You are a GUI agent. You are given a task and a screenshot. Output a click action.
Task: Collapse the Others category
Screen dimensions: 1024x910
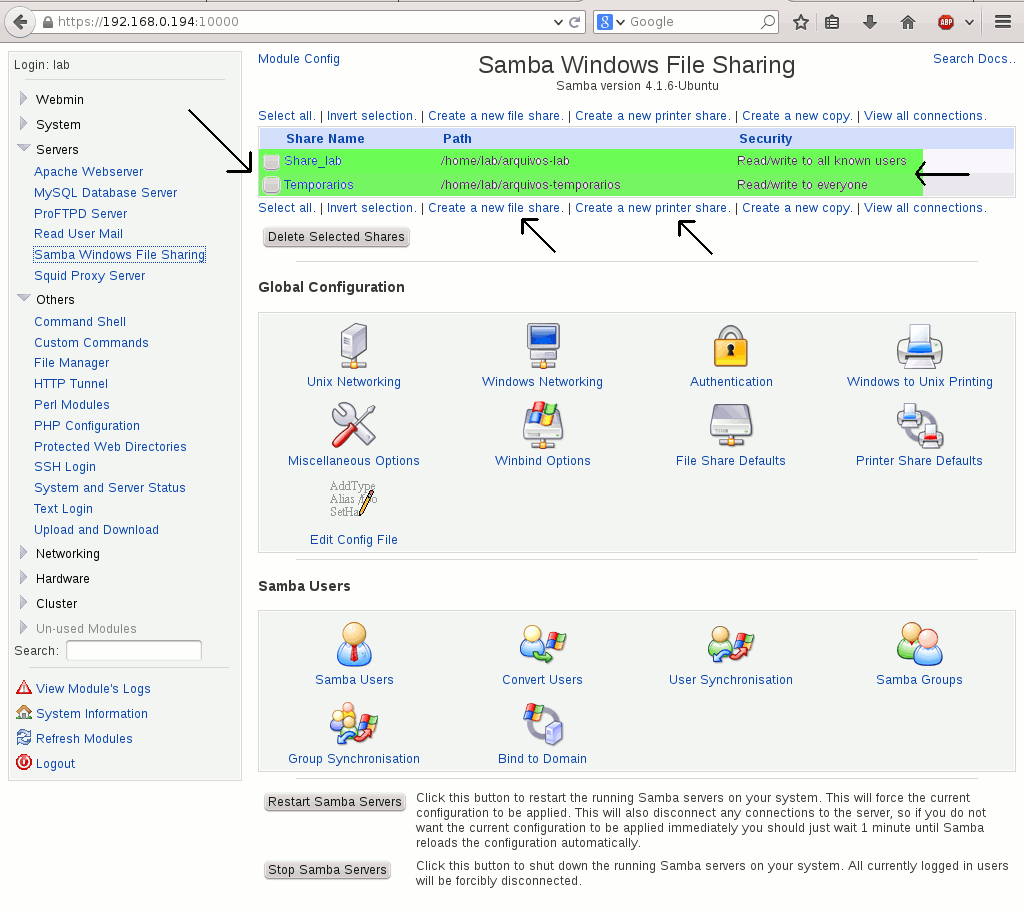click(x=24, y=299)
